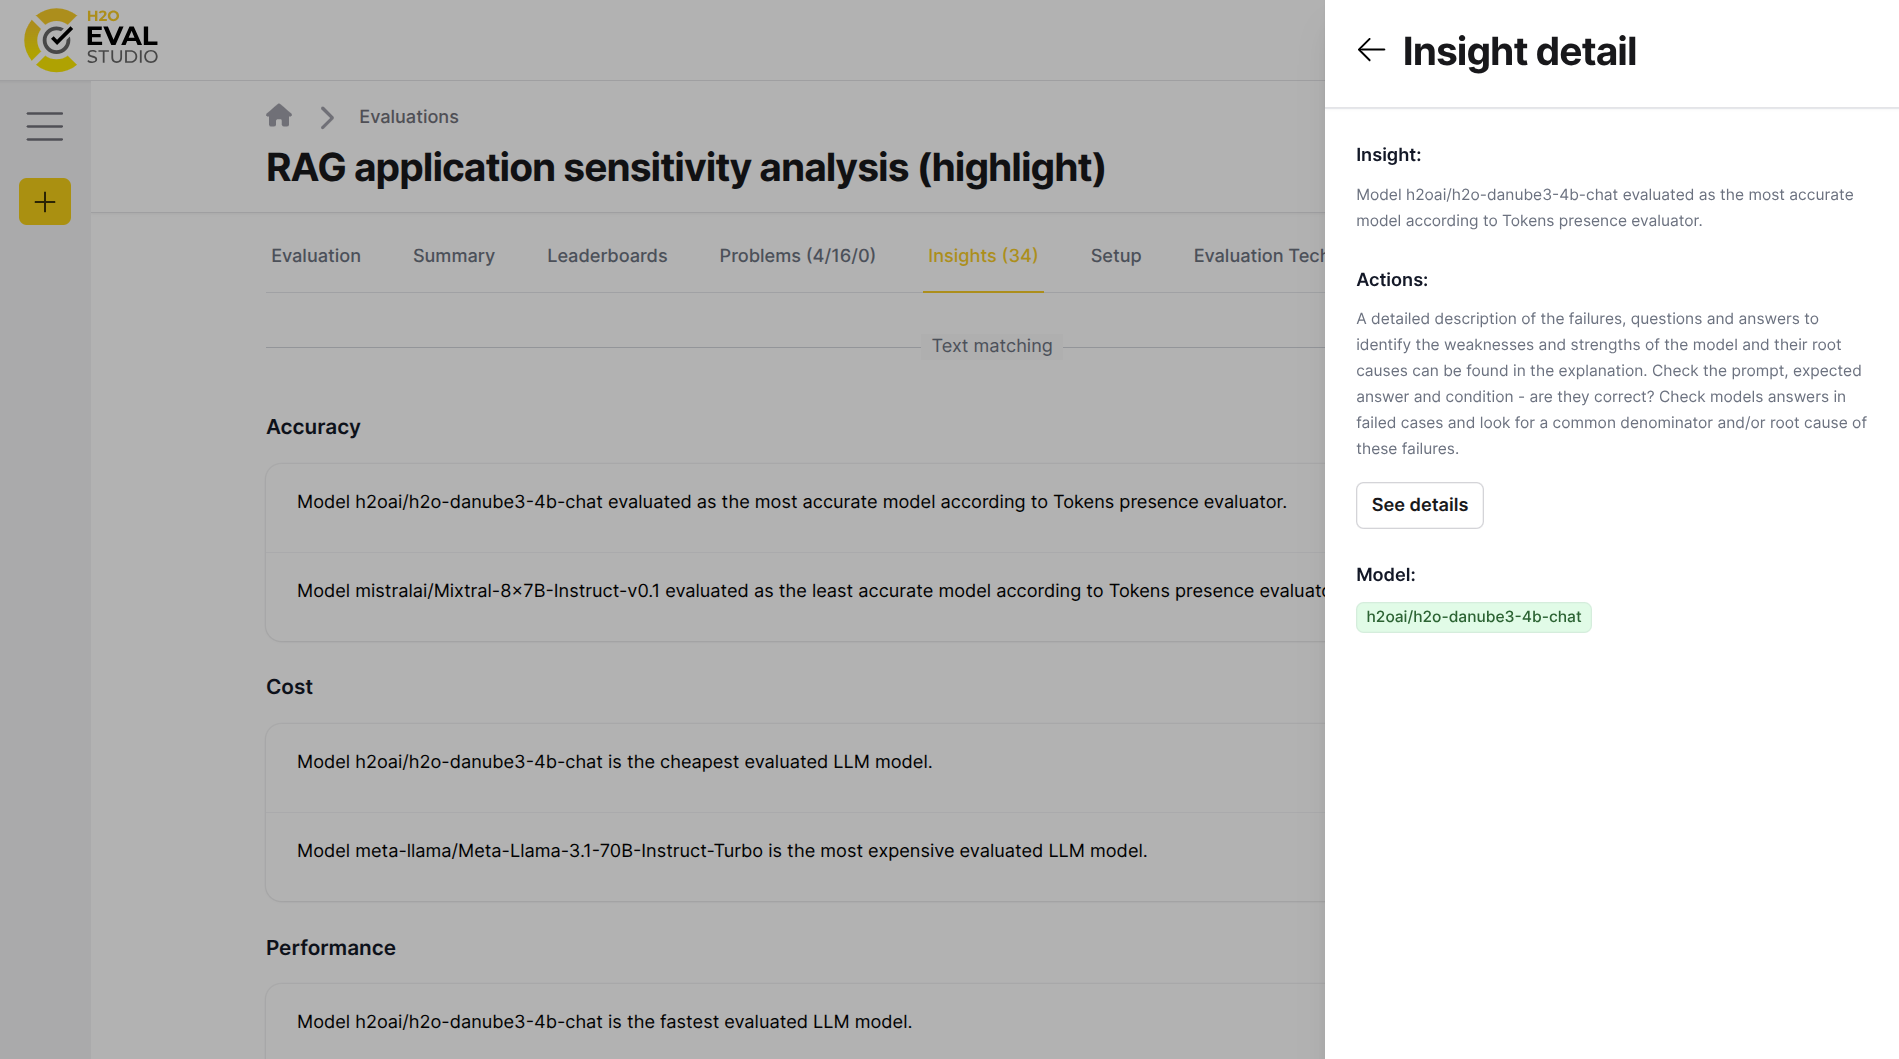Click the back arrow in Insight detail panel
This screenshot has height=1059, width=1899.
pyautogui.click(x=1371, y=50)
